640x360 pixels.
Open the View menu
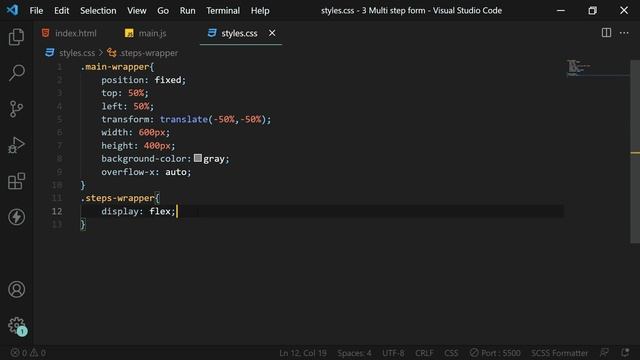136,11
